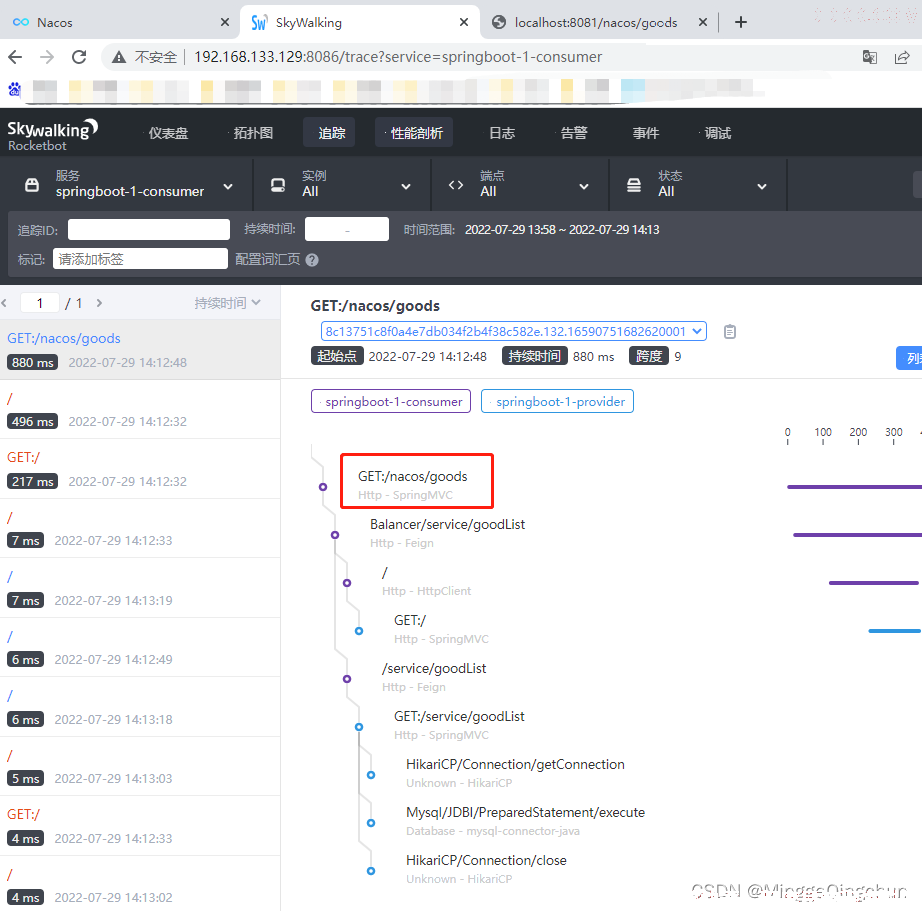Click the 请添加标签 tag input

point(141,259)
